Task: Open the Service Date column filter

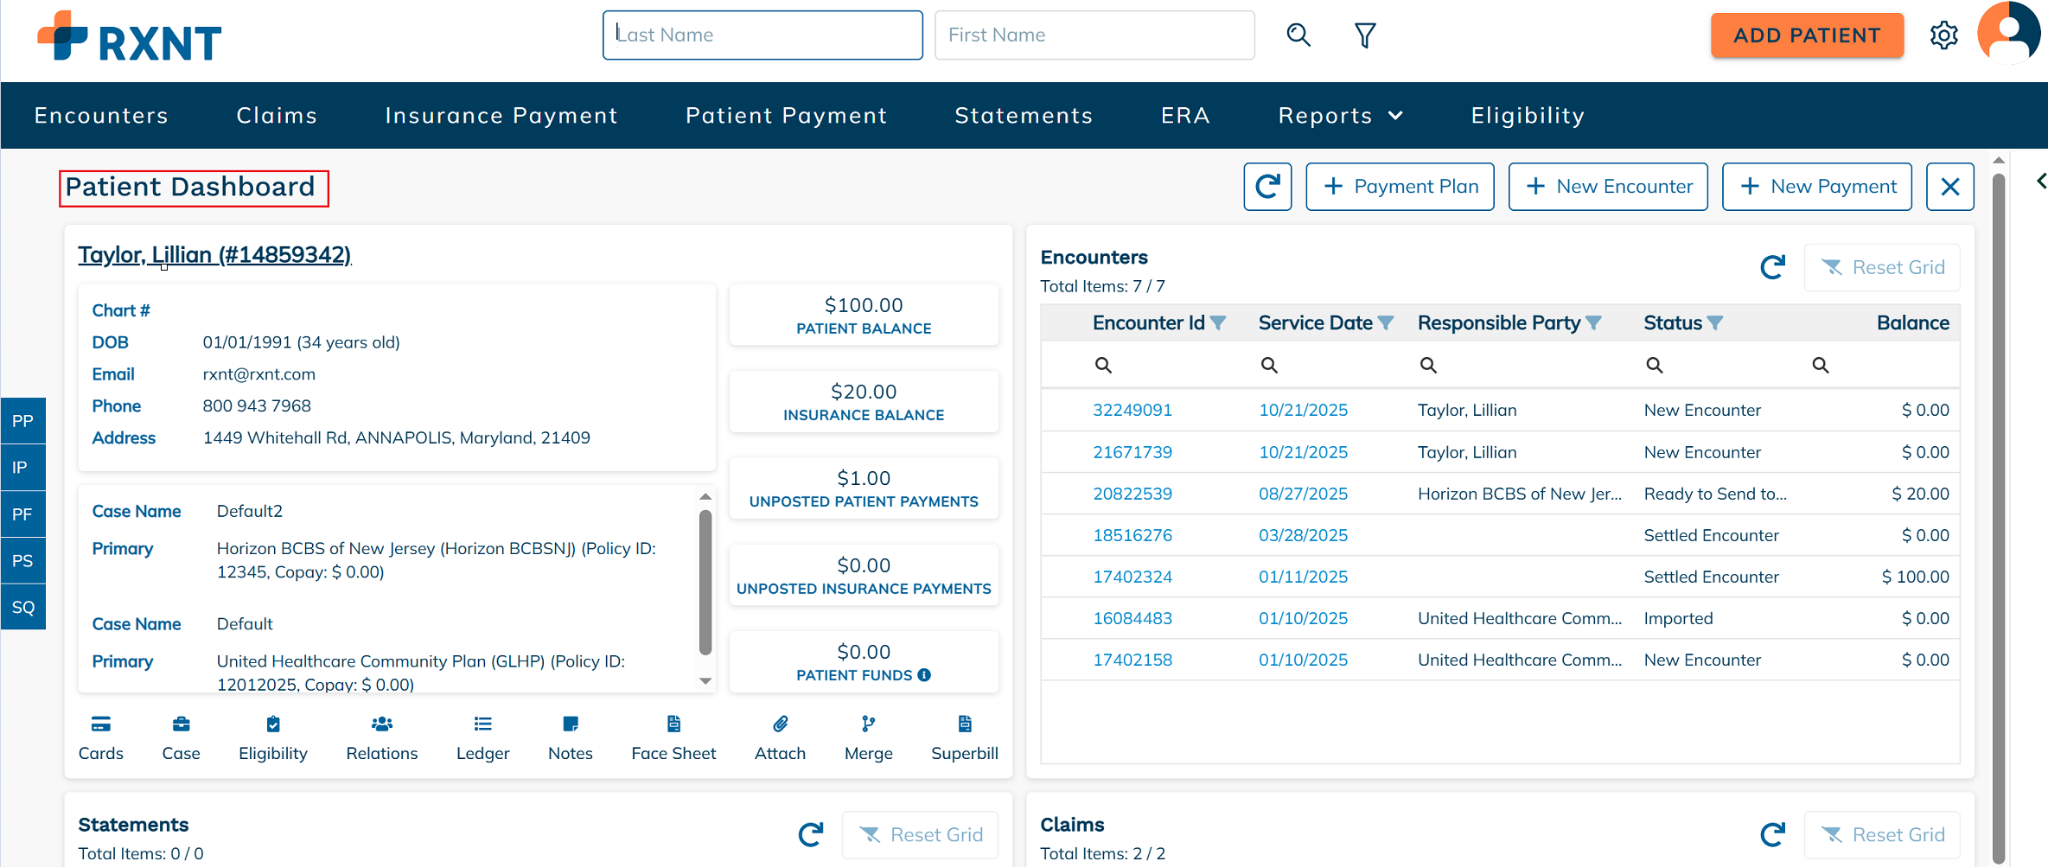Action: [x=1386, y=323]
